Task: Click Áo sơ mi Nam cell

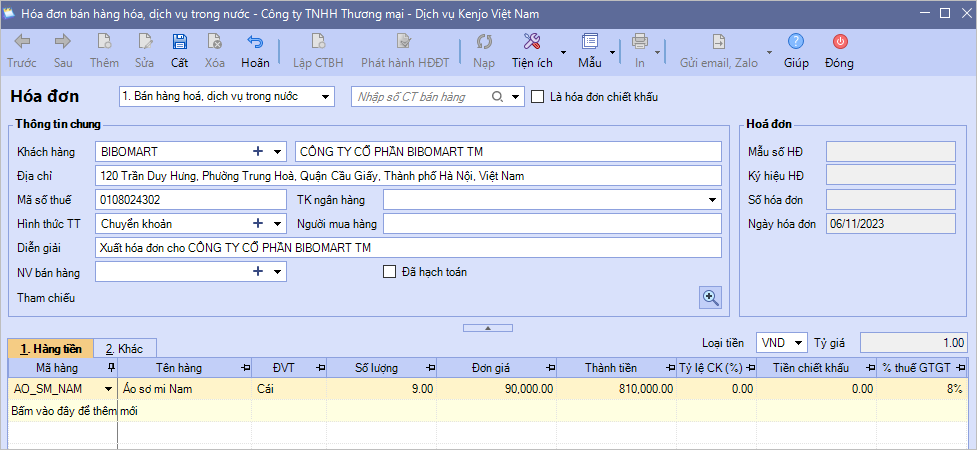Action: coord(184,389)
